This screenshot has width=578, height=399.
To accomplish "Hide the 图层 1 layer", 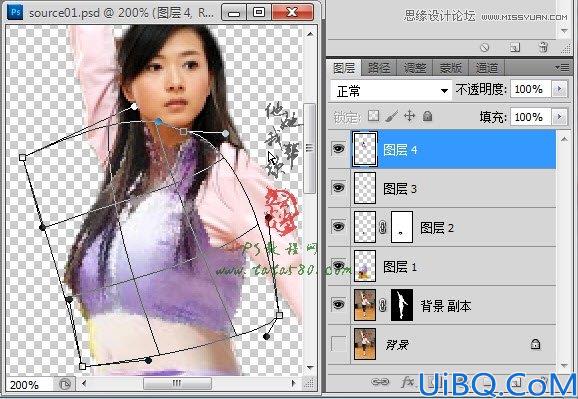I will tap(338, 266).
